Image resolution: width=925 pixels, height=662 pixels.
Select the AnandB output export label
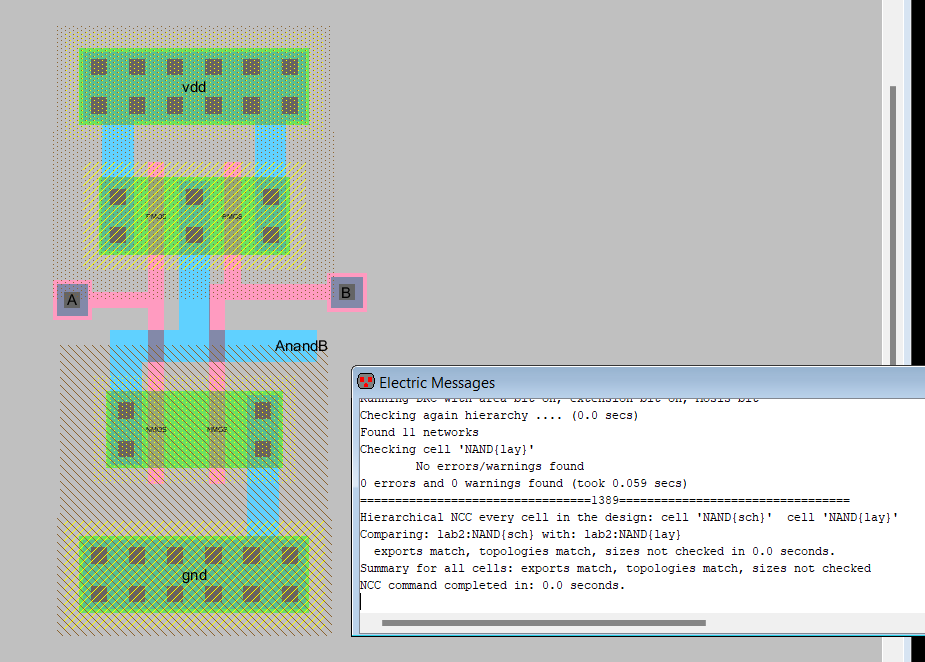click(301, 346)
